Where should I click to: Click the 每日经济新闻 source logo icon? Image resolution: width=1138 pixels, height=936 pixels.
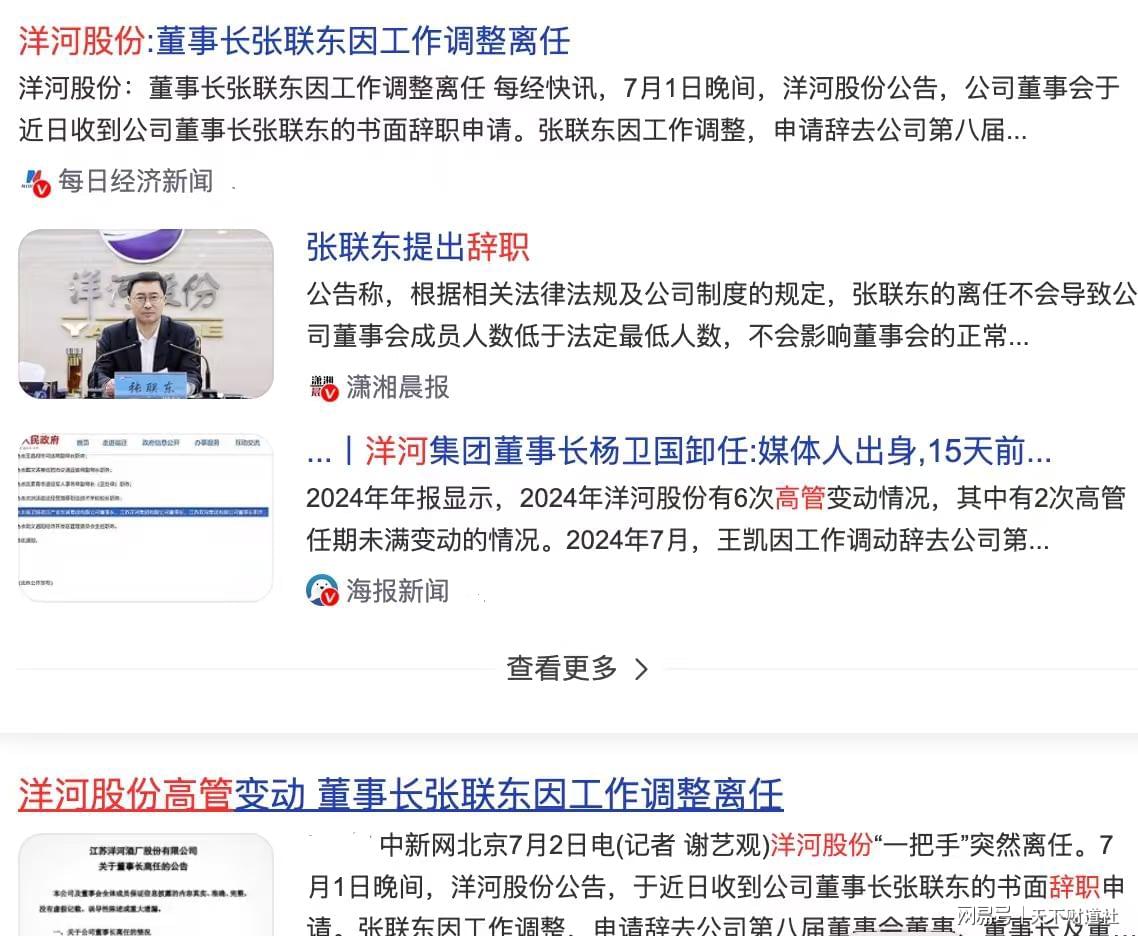[x=36, y=182]
